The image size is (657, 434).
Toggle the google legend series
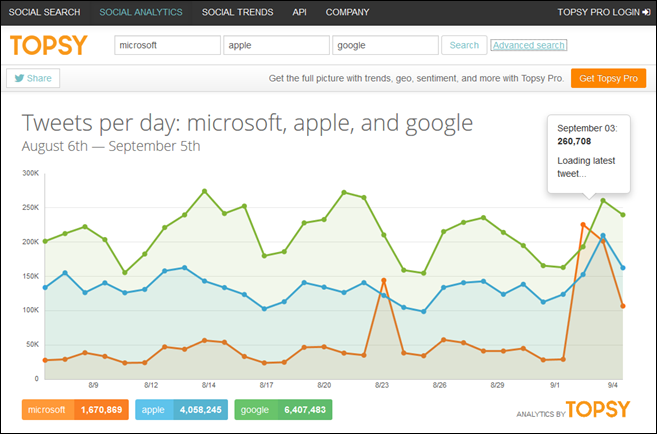click(283, 409)
